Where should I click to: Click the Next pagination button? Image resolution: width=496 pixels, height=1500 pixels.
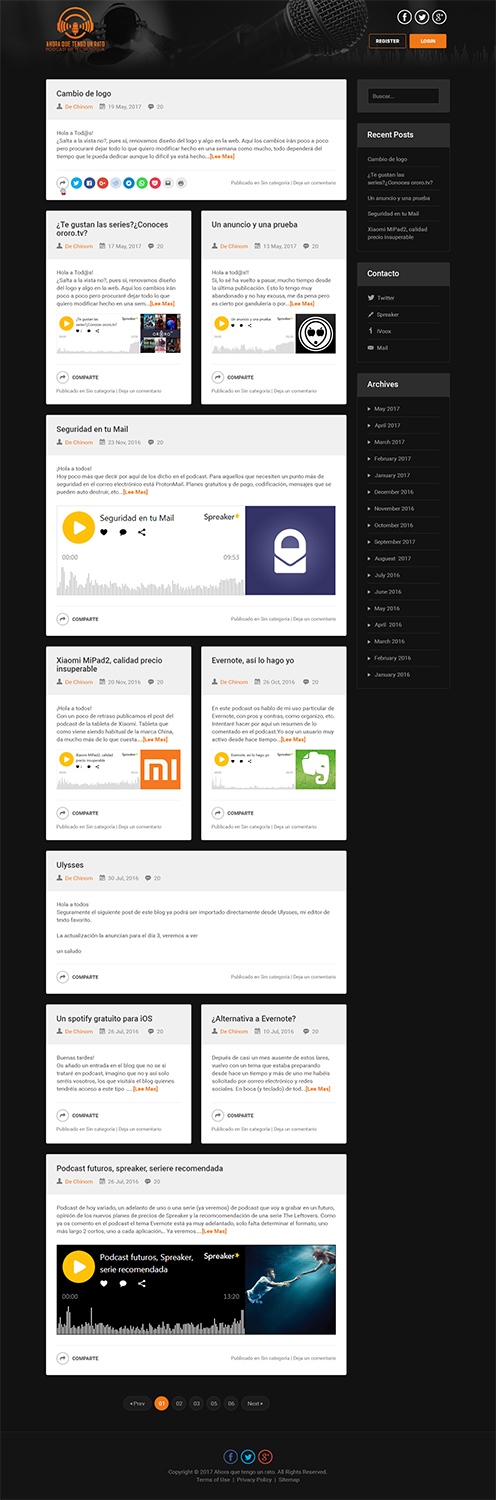[x=255, y=1404]
